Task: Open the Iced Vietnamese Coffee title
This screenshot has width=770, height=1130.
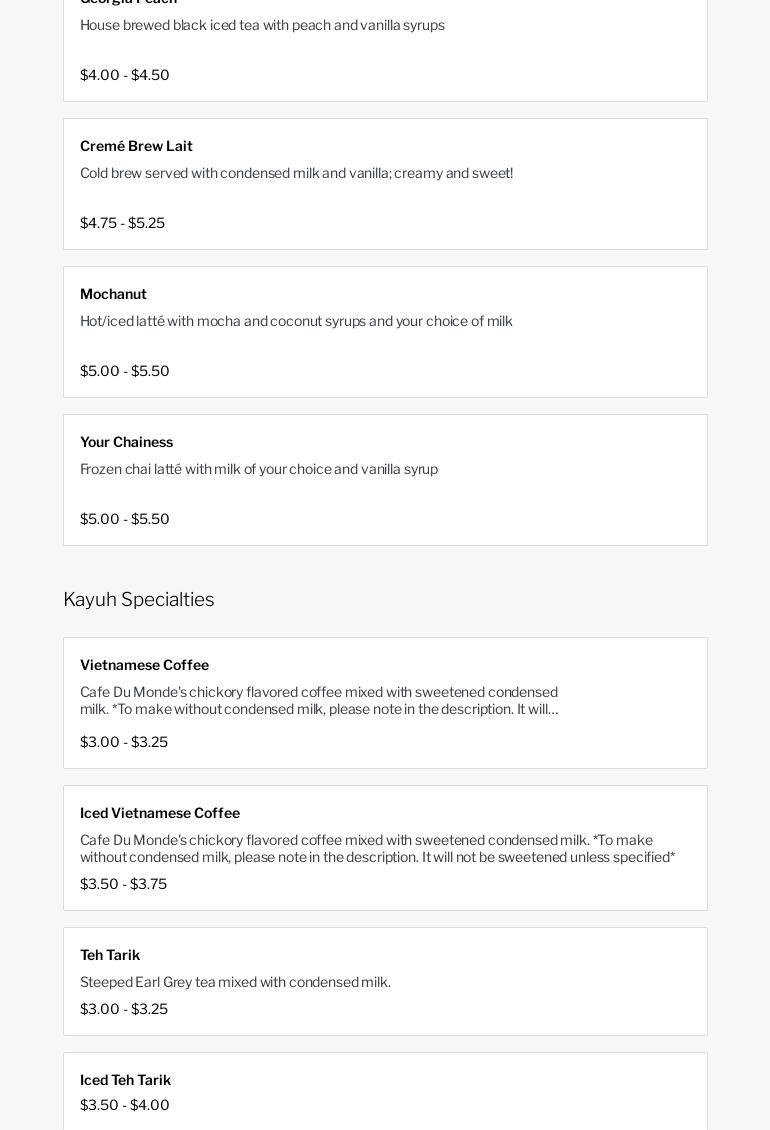Action: (160, 813)
